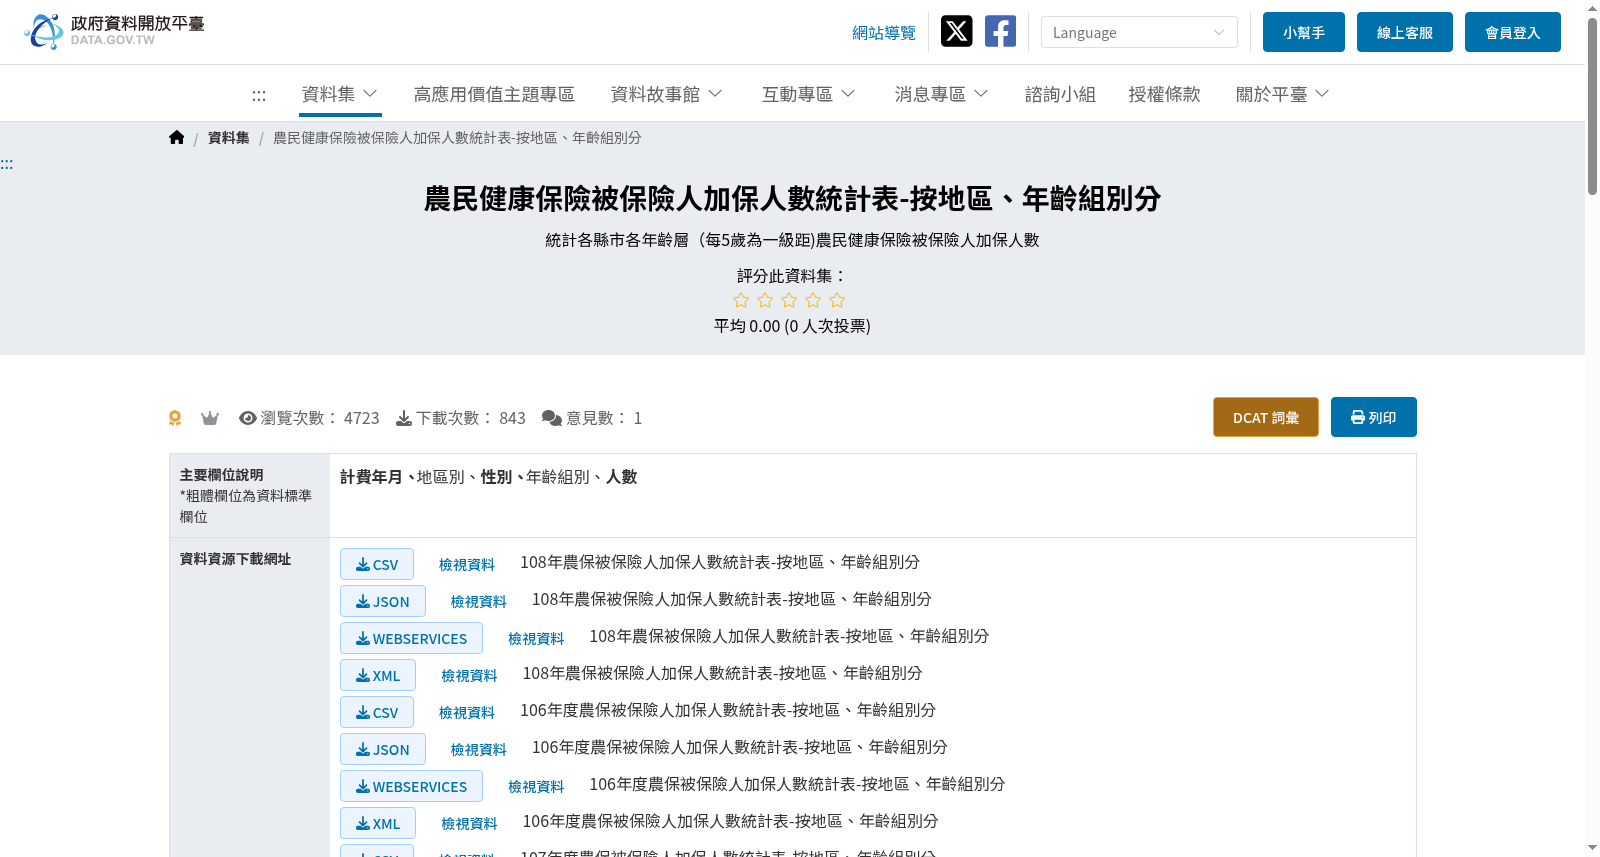Viewport: 1600px width, 857px height.
Task: Open 線上客服 online support
Action: pyautogui.click(x=1405, y=32)
